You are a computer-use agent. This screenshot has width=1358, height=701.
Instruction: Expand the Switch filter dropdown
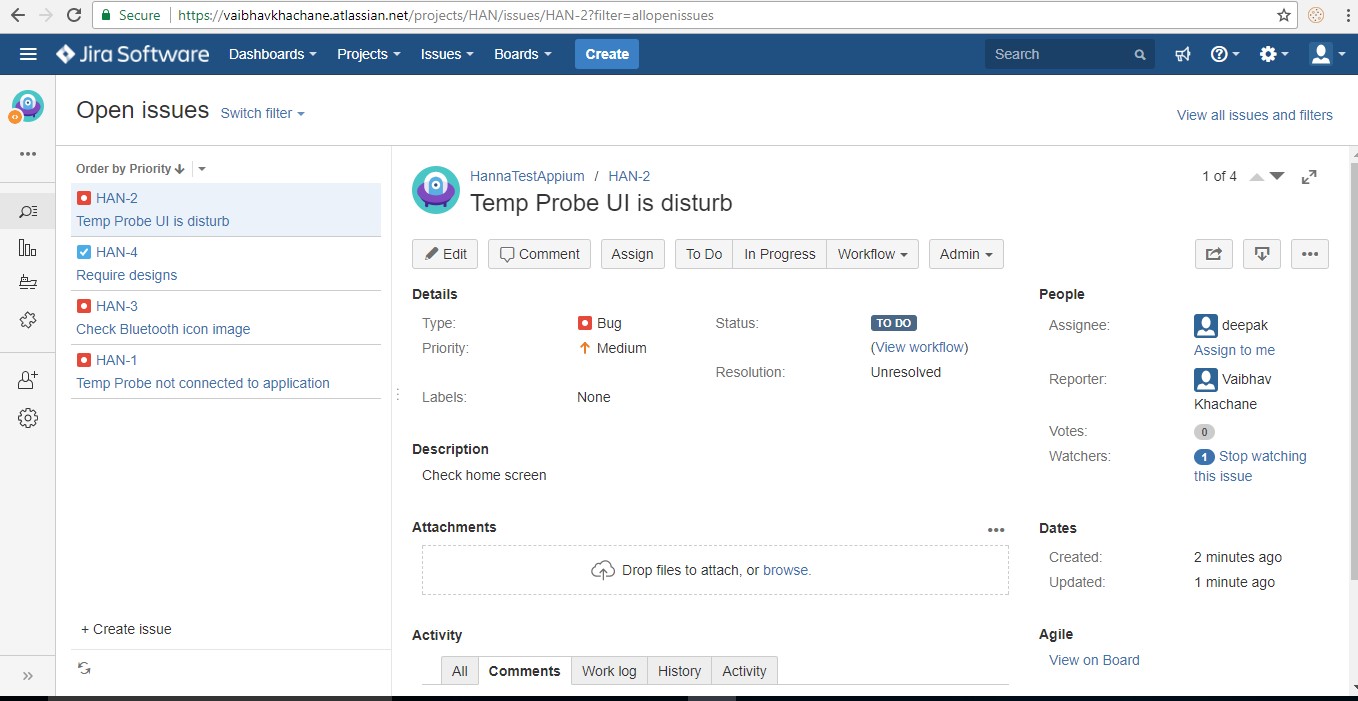[262, 113]
